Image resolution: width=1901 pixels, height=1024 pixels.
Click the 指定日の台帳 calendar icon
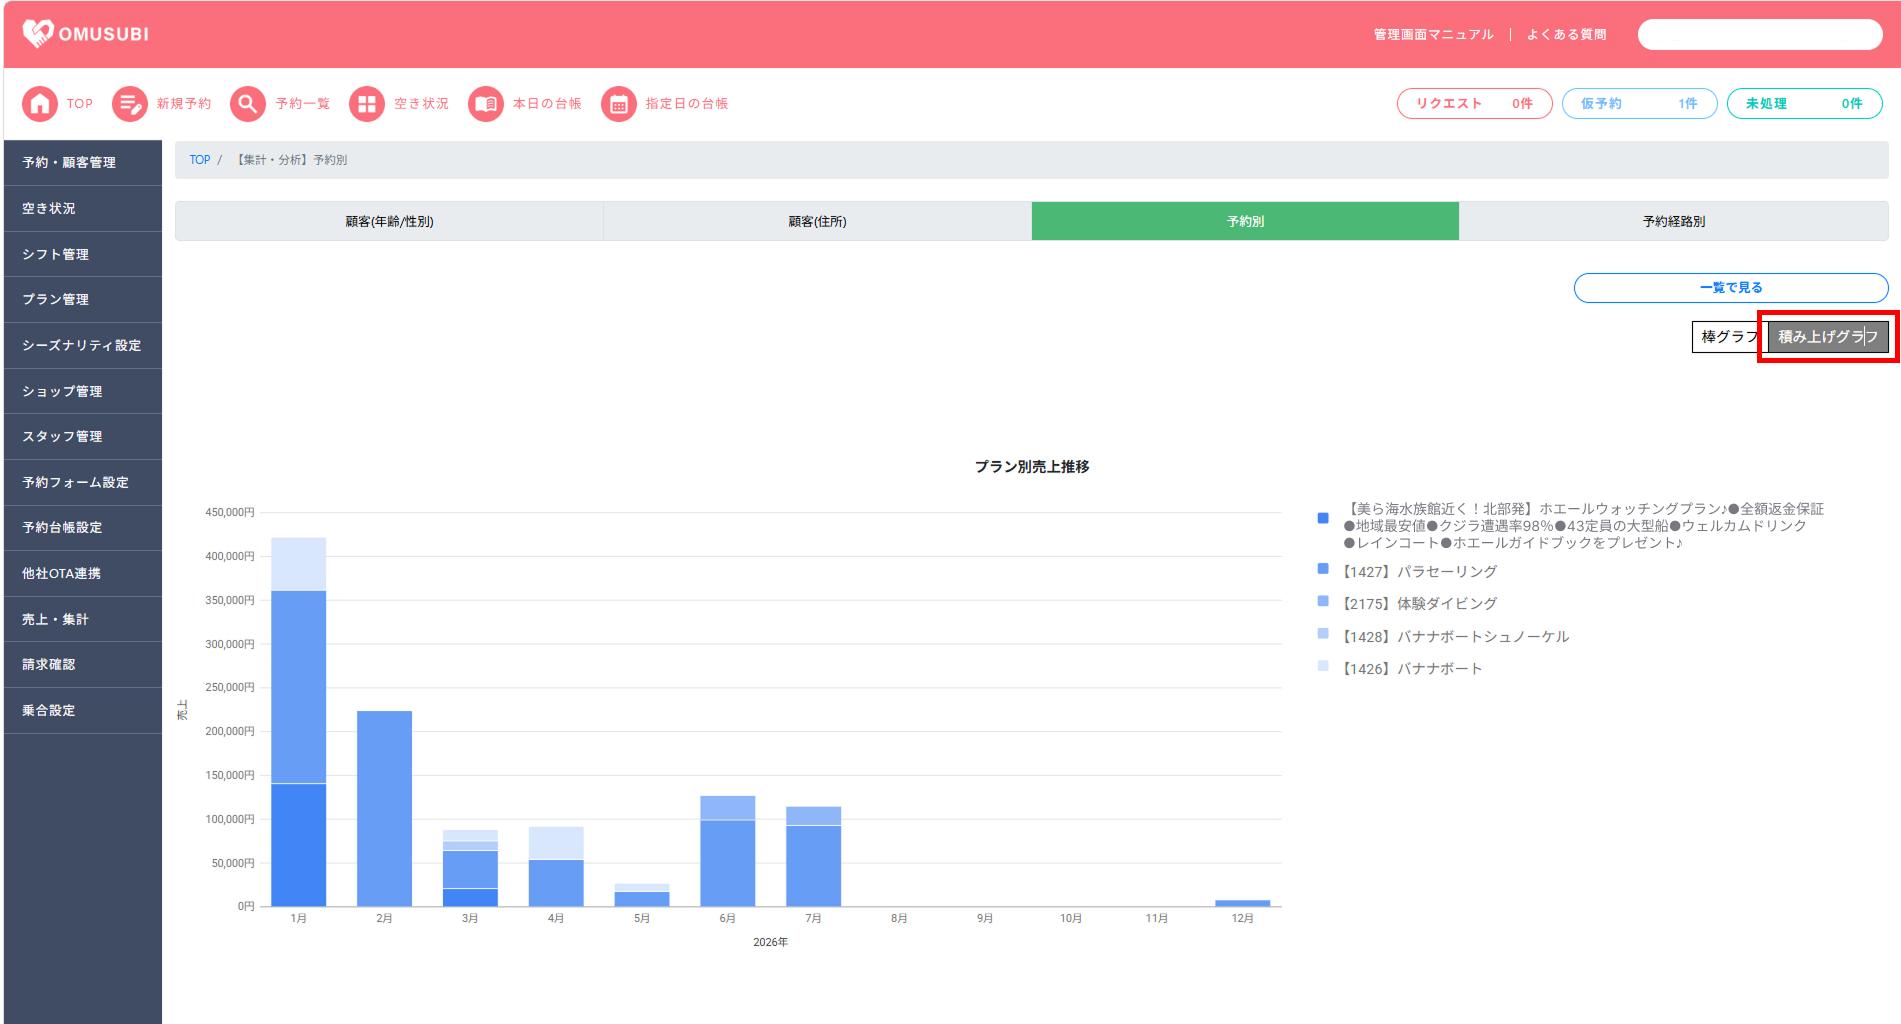coord(619,103)
